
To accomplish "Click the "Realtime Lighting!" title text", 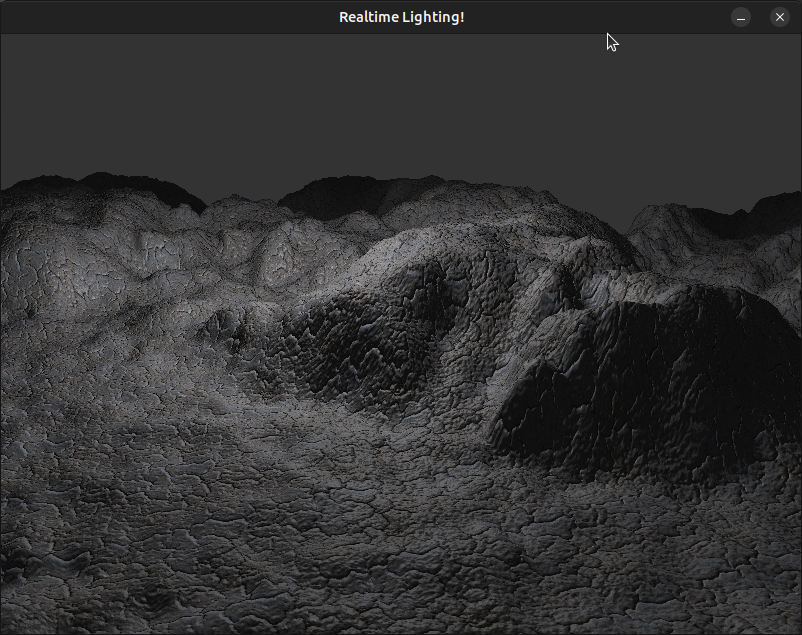I will (x=401, y=17).
